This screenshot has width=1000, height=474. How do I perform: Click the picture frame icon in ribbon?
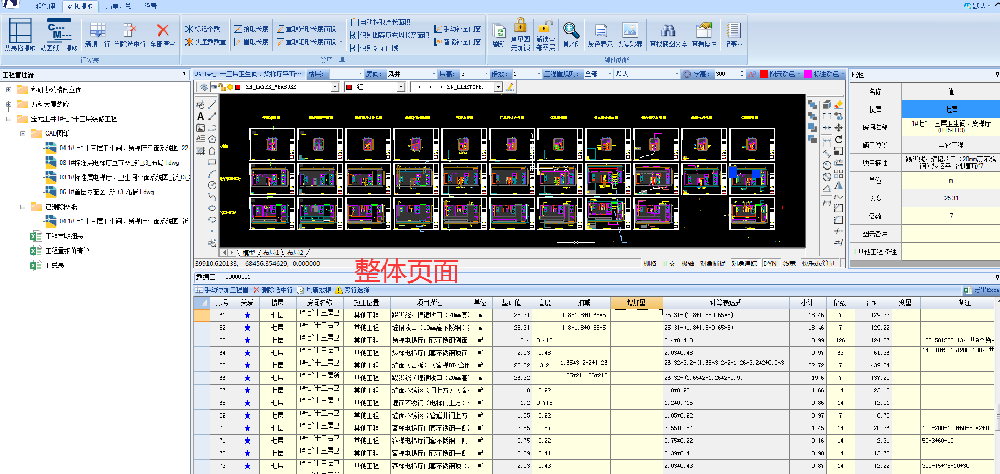(630, 30)
